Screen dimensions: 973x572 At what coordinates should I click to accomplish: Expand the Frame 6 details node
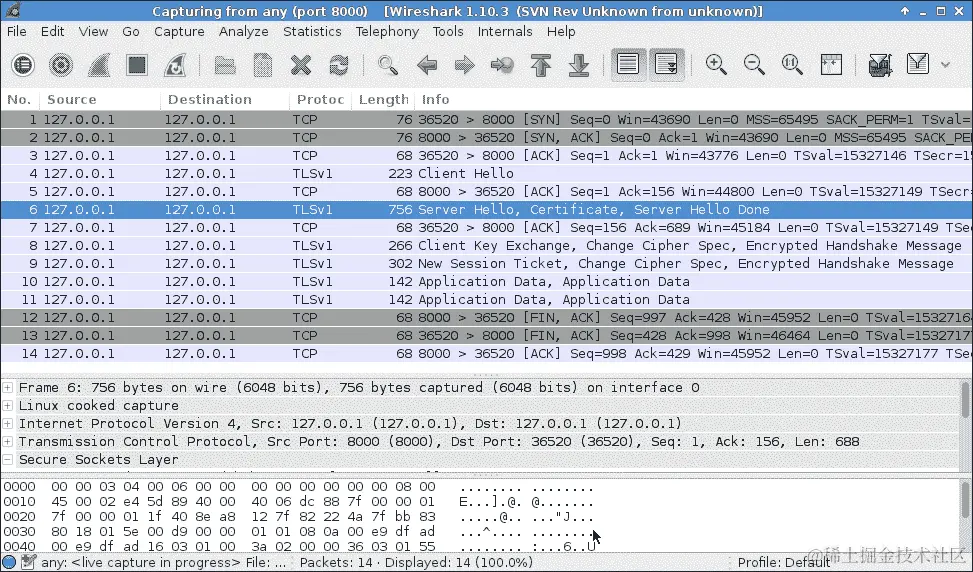pyautogui.click(x=7, y=388)
